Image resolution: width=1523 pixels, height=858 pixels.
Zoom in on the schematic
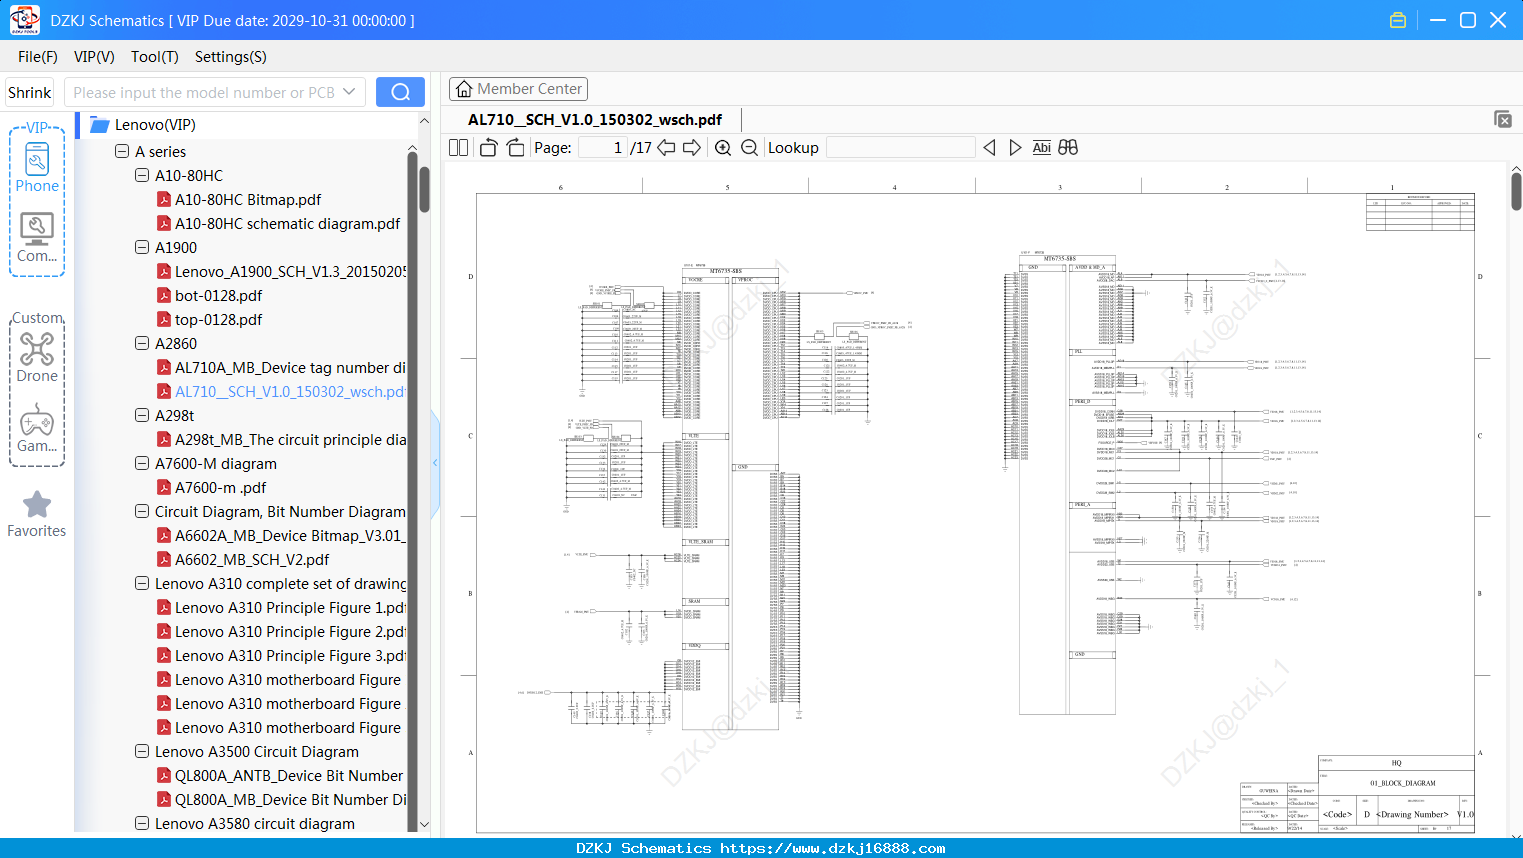pos(723,148)
